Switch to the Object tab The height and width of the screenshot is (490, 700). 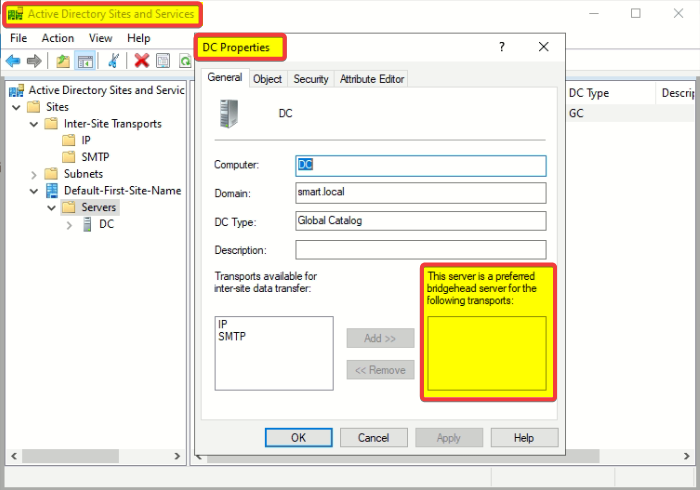click(x=267, y=79)
